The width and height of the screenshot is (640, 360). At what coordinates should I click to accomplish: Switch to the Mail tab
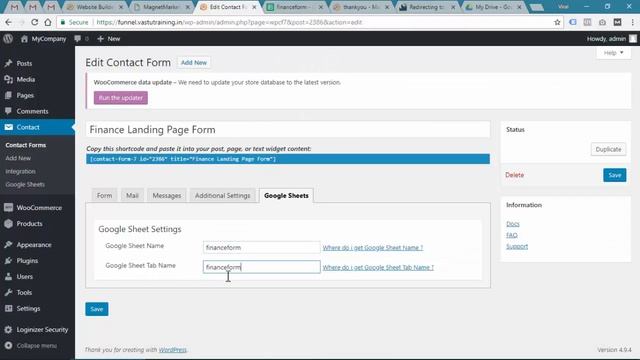coord(132,196)
